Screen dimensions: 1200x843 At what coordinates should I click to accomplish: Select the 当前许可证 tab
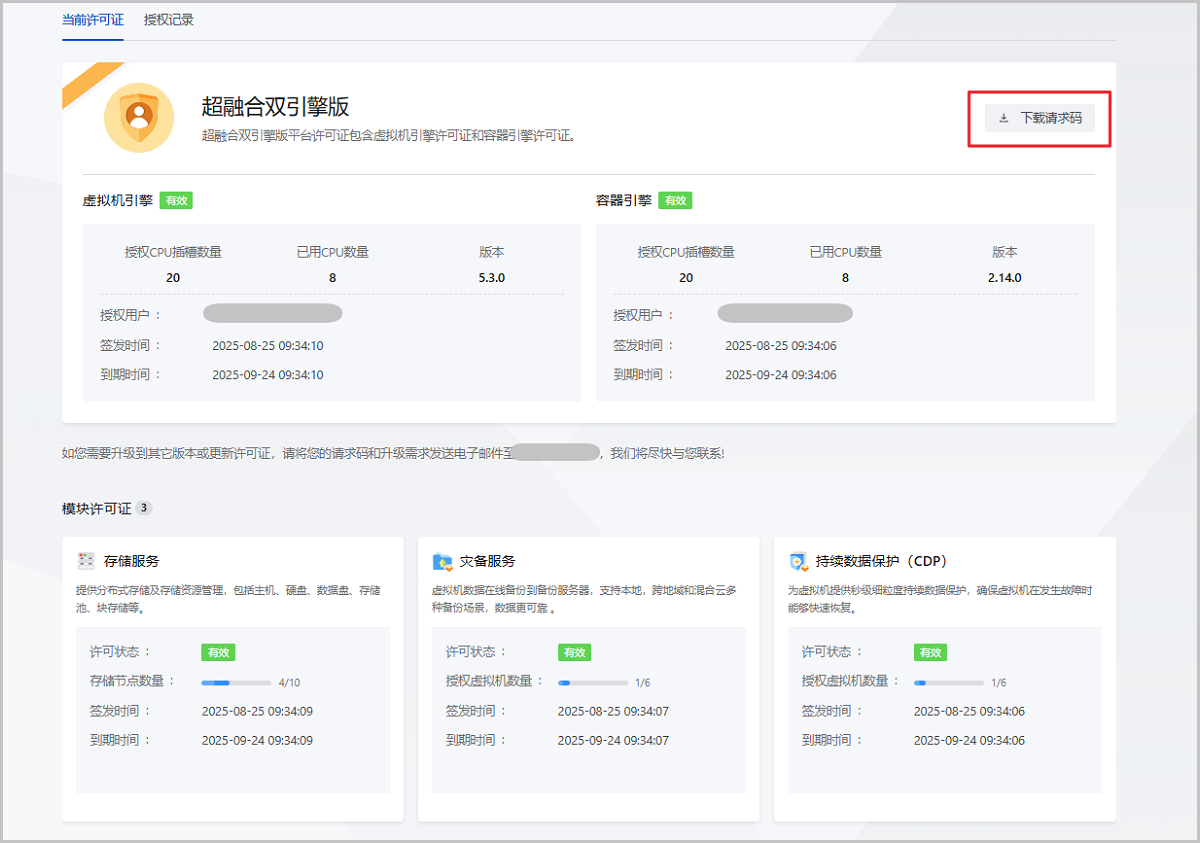[93, 20]
